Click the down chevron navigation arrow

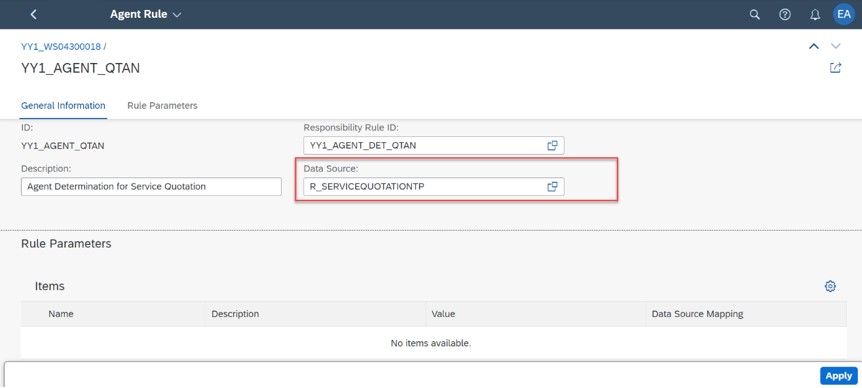pos(836,46)
